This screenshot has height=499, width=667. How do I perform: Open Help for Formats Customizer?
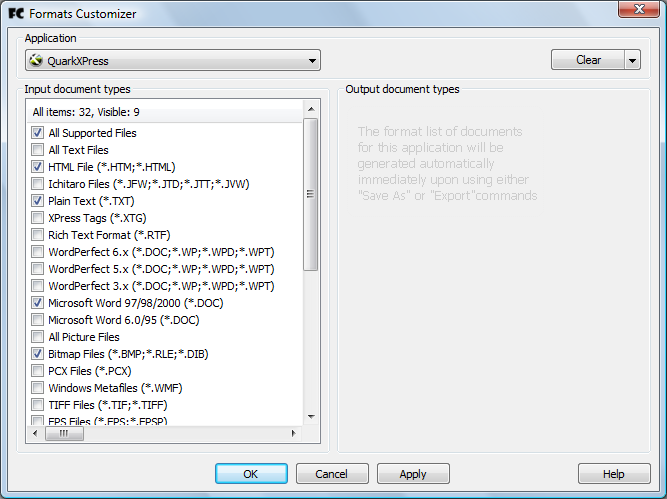613,474
